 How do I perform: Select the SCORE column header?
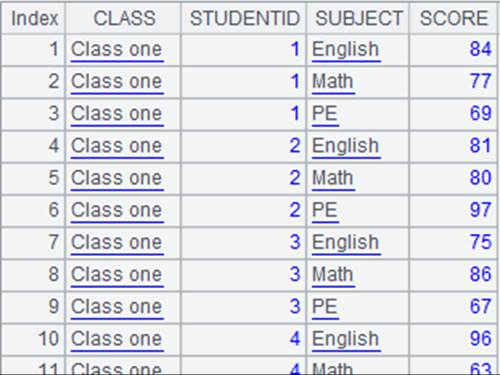tap(453, 18)
